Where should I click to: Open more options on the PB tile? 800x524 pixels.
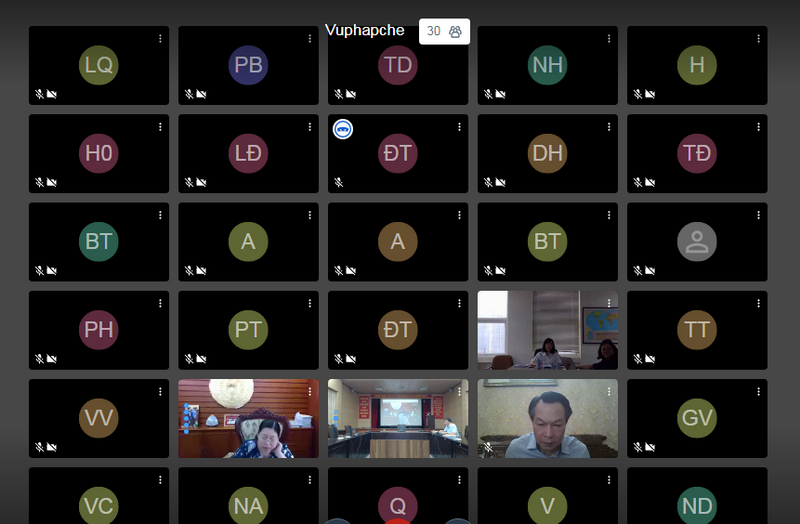tap(310, 39)
